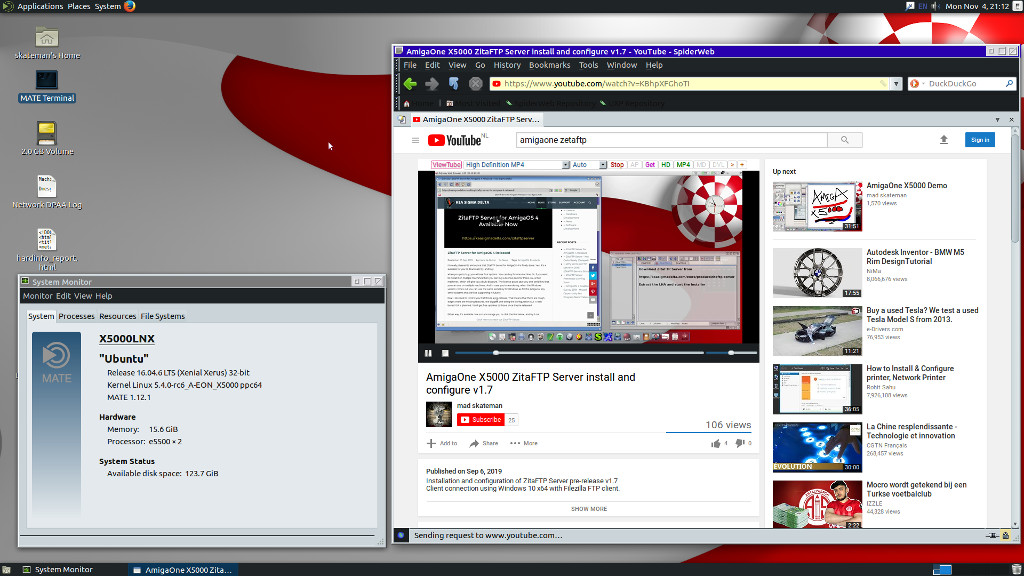1024x576 pixels.
Task: Expand description with SHOW MORE
Action: [589, 509]
